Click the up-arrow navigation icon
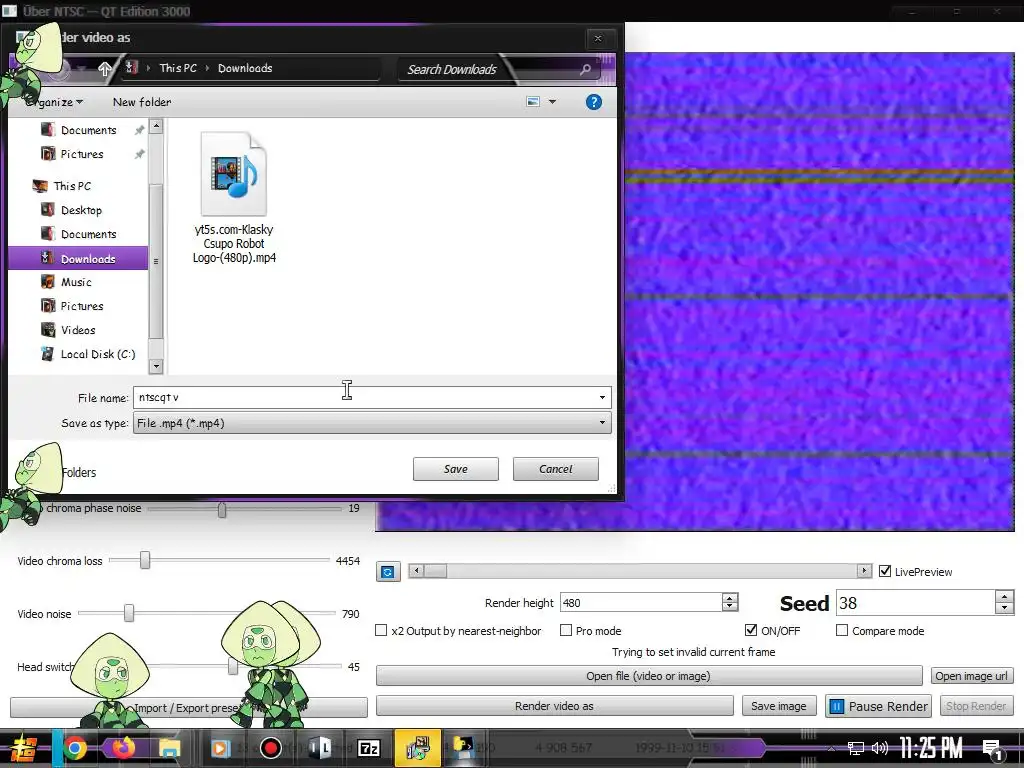Screen dimensions: 1024x768 104,69
